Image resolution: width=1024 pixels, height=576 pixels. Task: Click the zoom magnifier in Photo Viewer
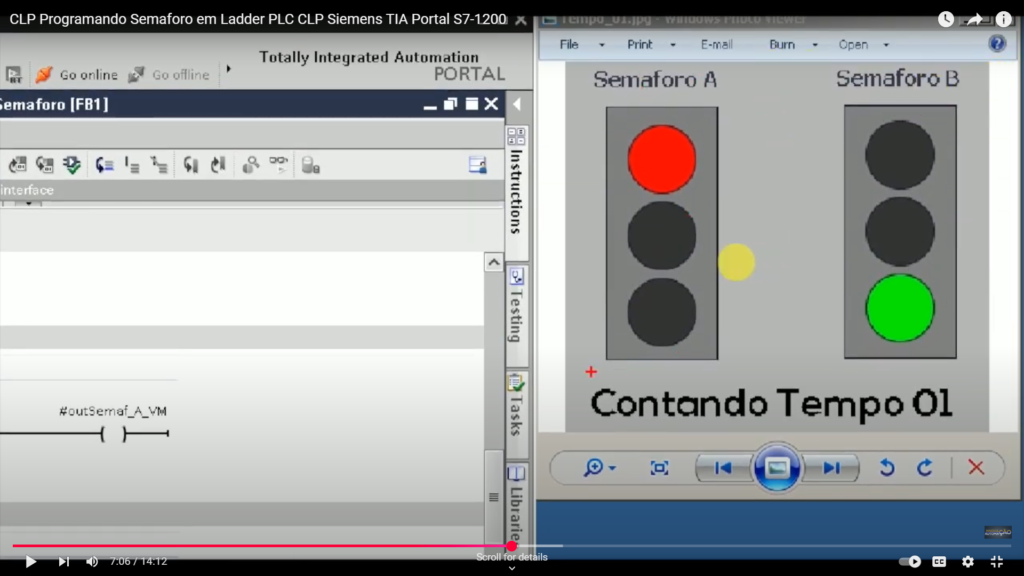tap(593, 468)
